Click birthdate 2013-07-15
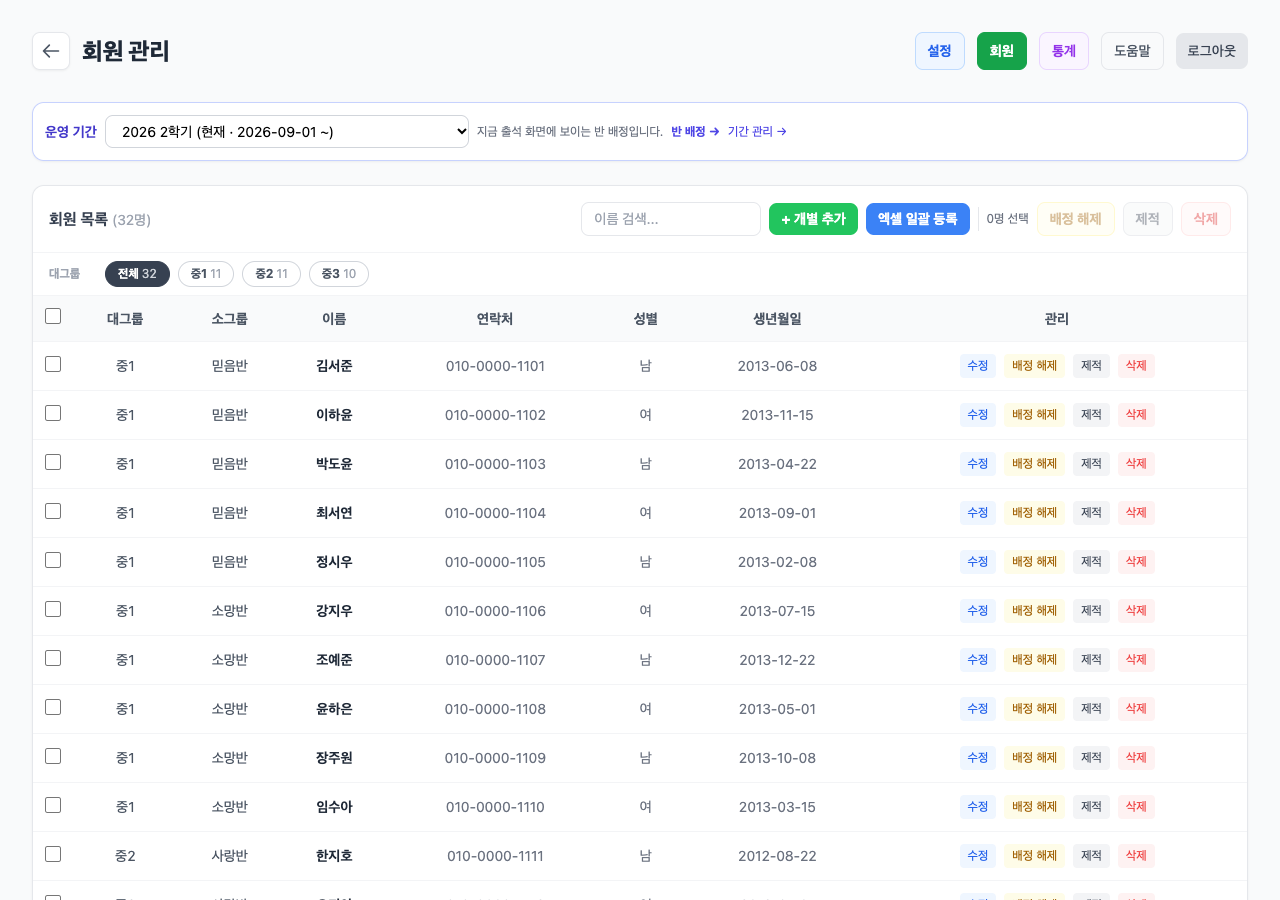 777,611
